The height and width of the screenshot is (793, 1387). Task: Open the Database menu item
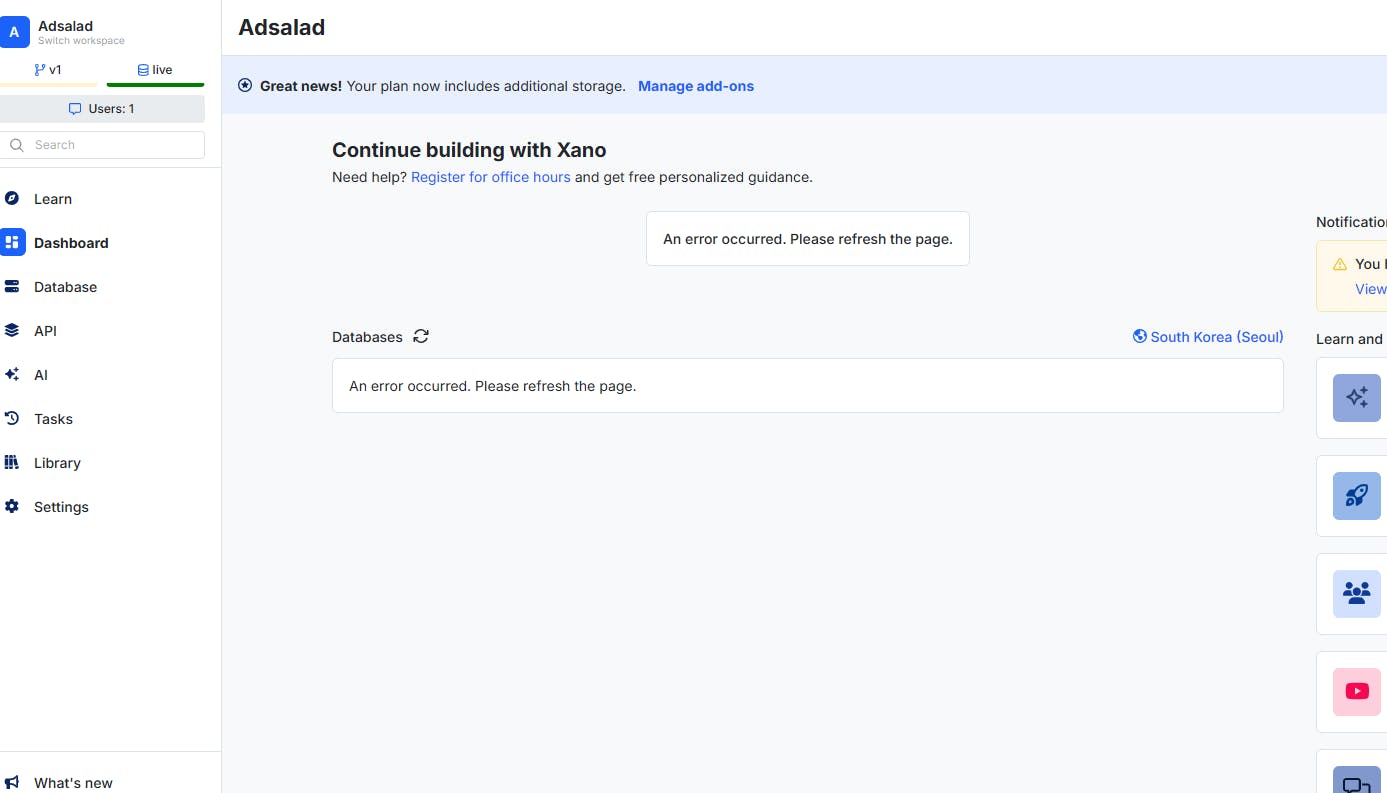point(65,287)
